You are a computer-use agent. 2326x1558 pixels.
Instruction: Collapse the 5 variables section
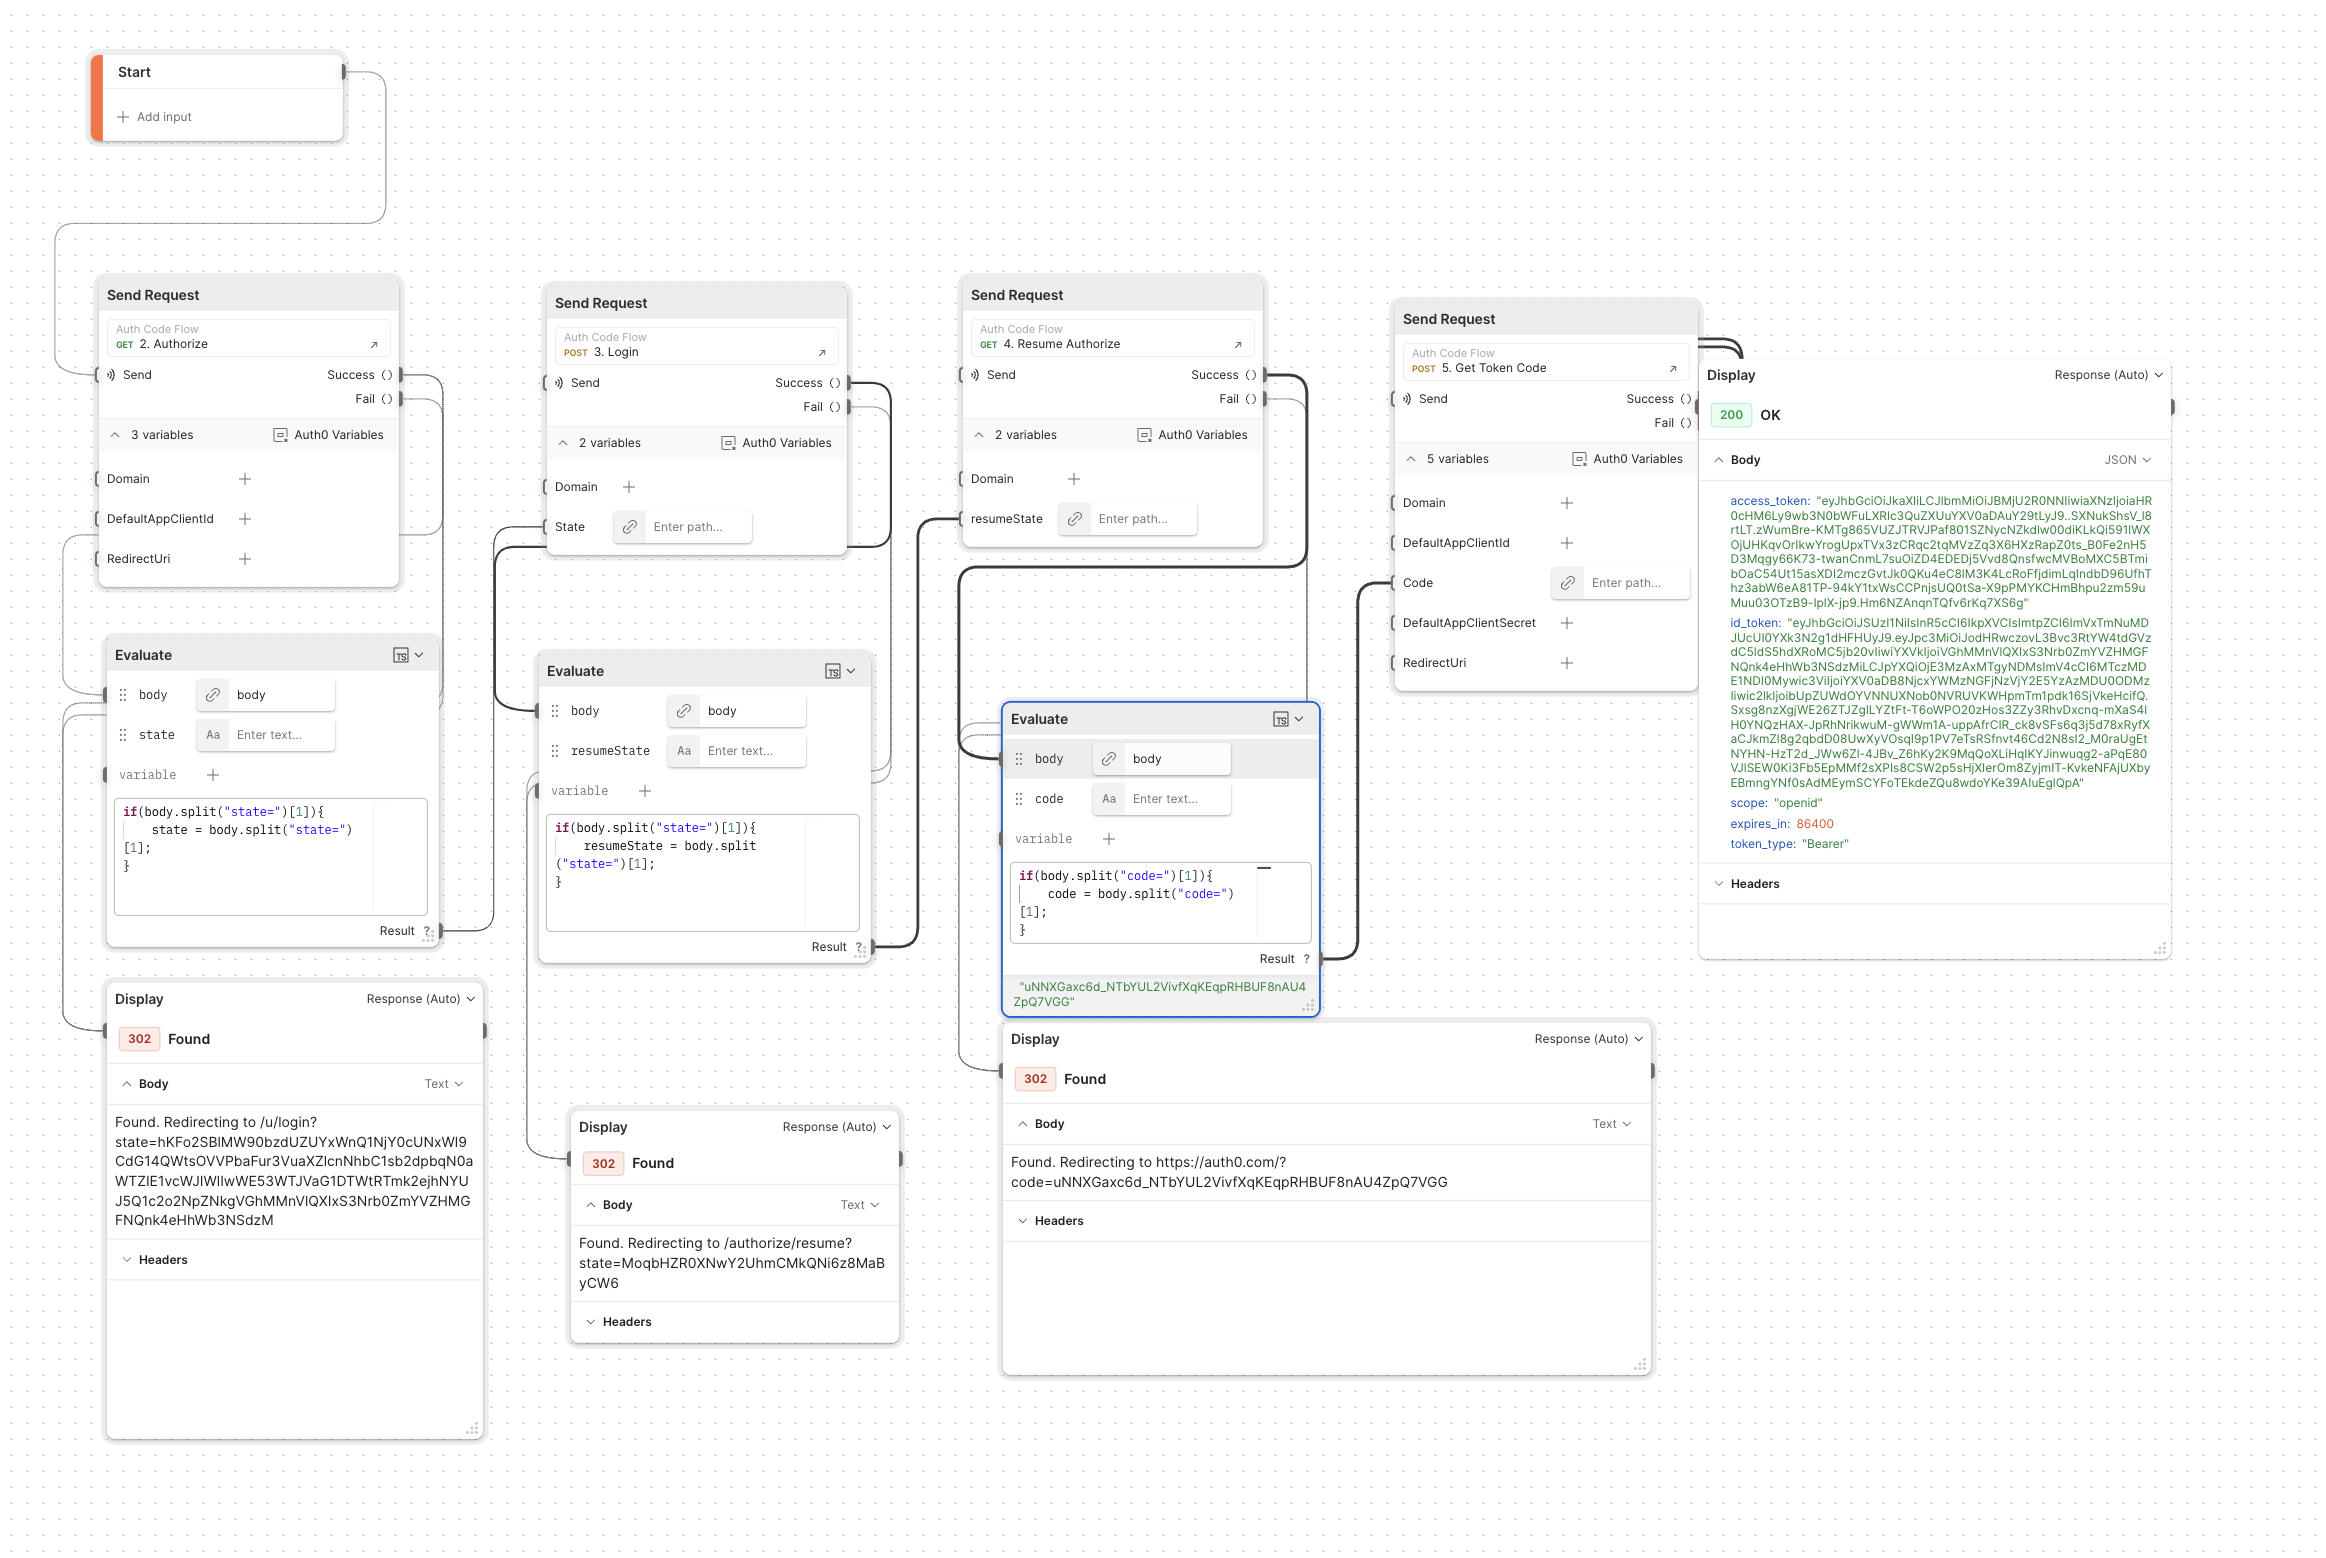coord(1411,458)
